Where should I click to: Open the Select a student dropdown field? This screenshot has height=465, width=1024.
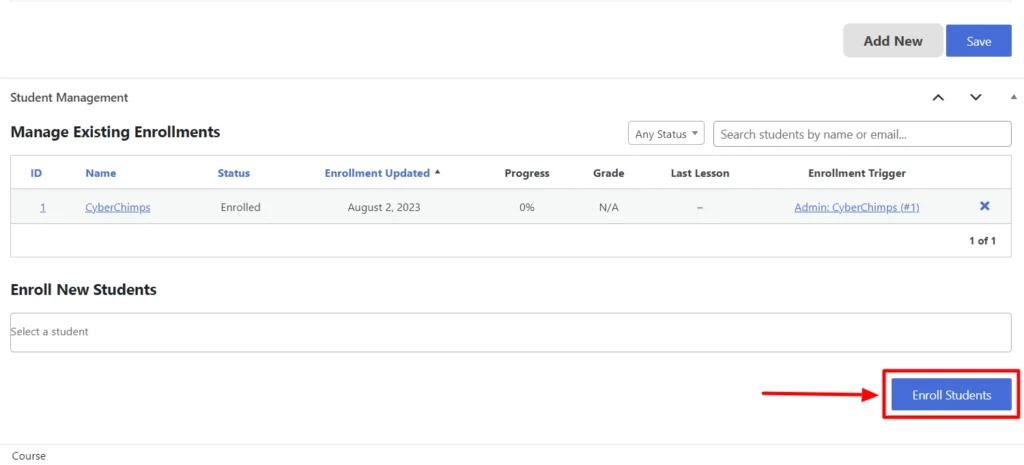pyautogui.click(x=510, y=332)
